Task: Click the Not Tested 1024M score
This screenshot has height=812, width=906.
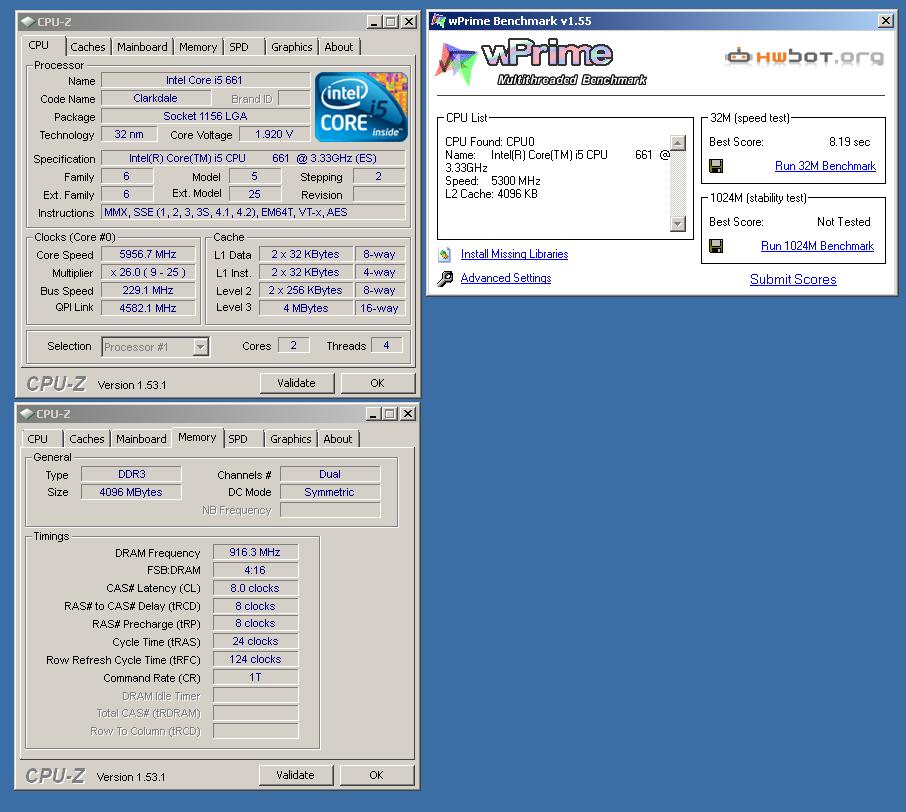Action: click(x=844, y=222)
